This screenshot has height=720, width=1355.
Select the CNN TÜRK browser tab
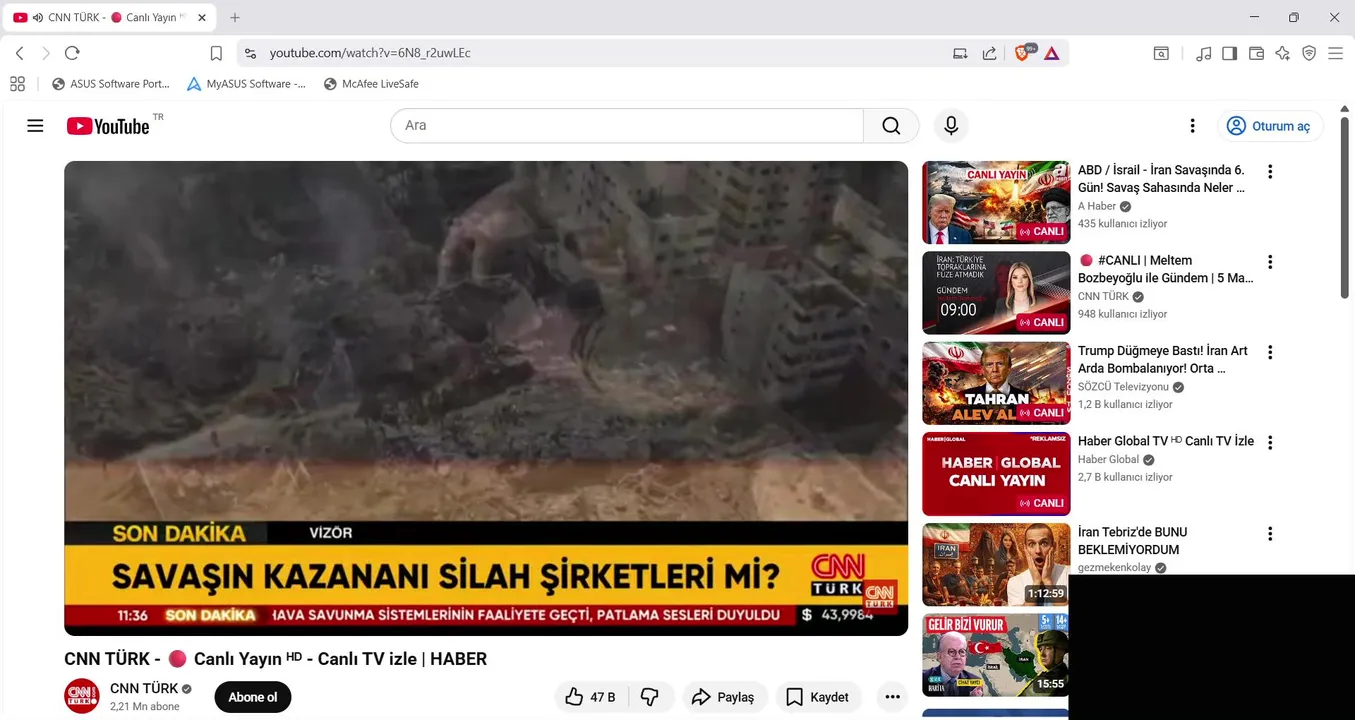(108, 18)
